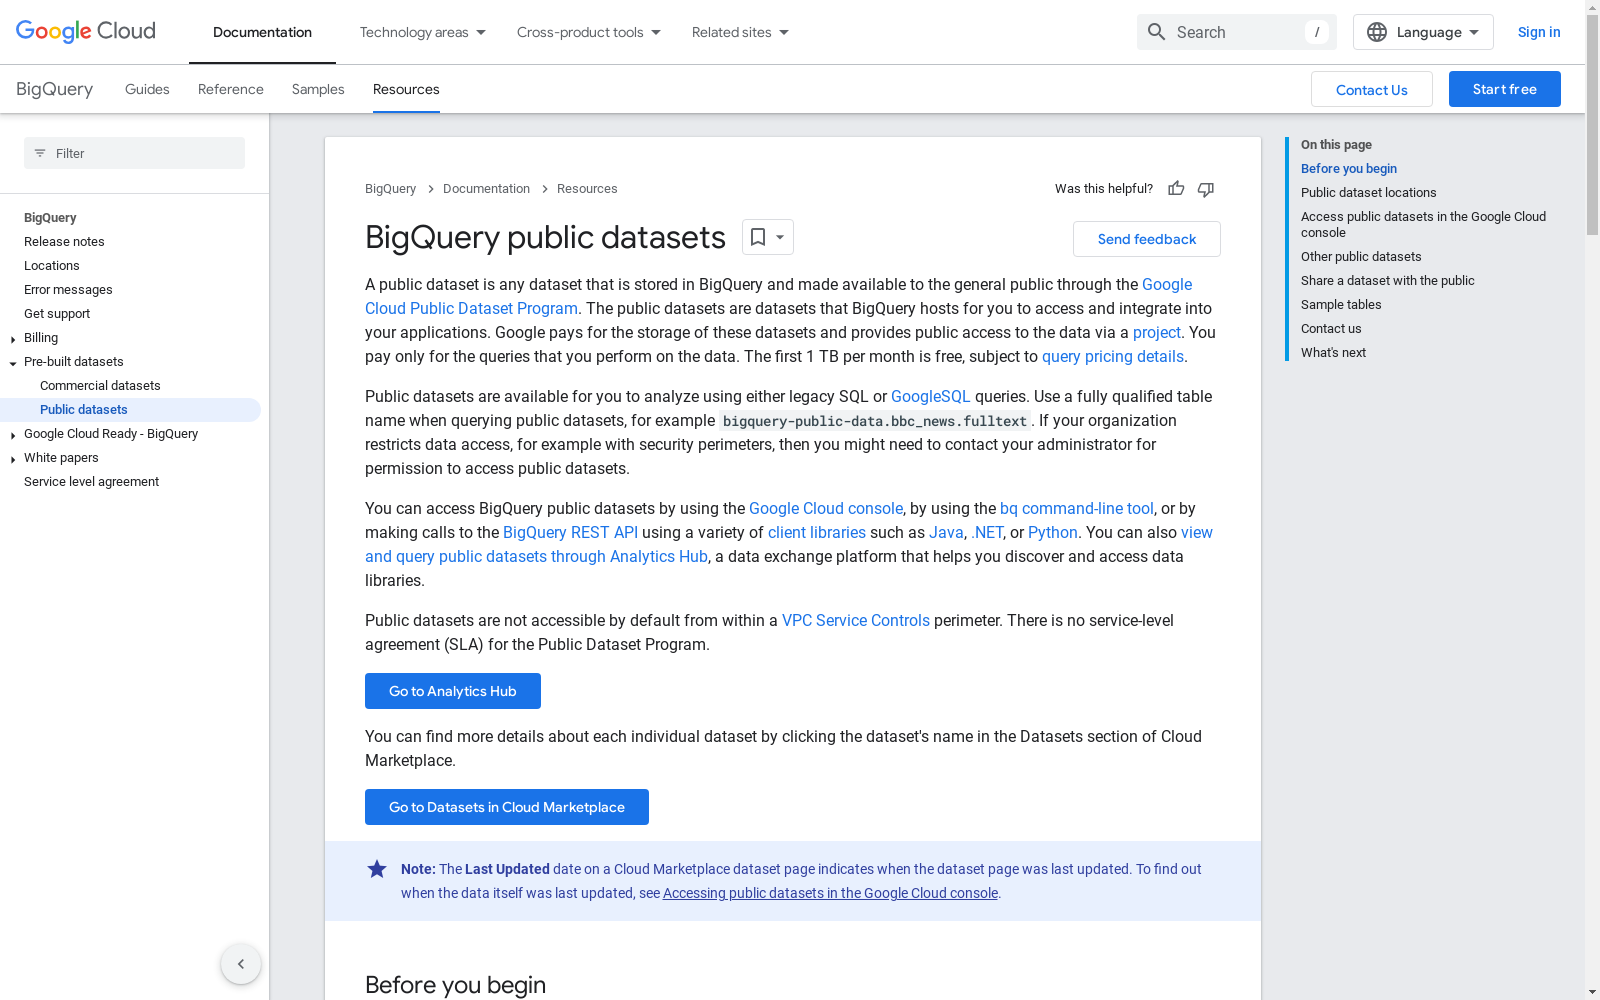Open the project link in paragraph
The image size is (1600, 1000).
1157,333
